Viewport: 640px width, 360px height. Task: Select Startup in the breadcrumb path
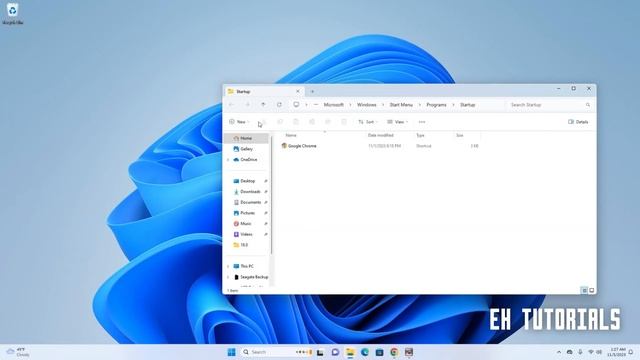[468, 104]
